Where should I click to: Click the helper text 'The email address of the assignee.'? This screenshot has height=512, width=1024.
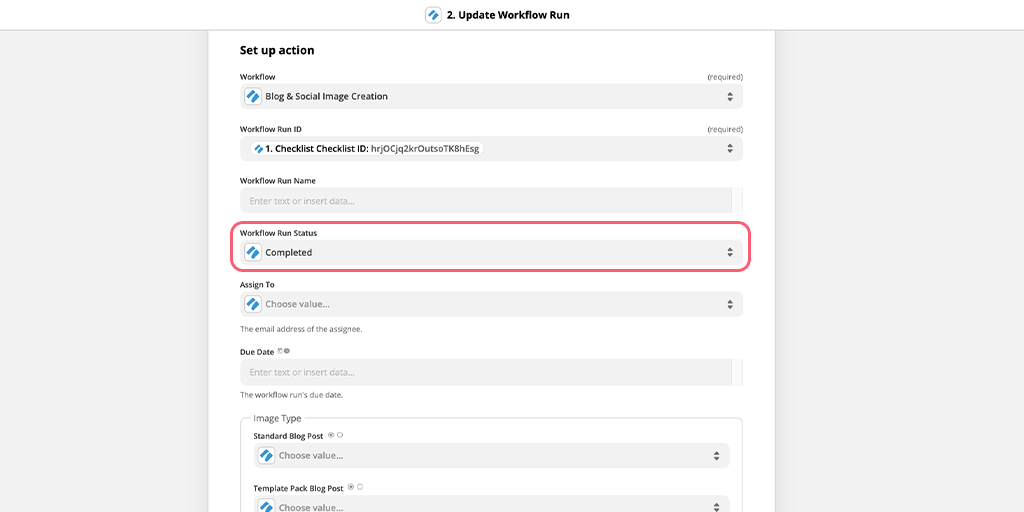[x=301, y=329]
